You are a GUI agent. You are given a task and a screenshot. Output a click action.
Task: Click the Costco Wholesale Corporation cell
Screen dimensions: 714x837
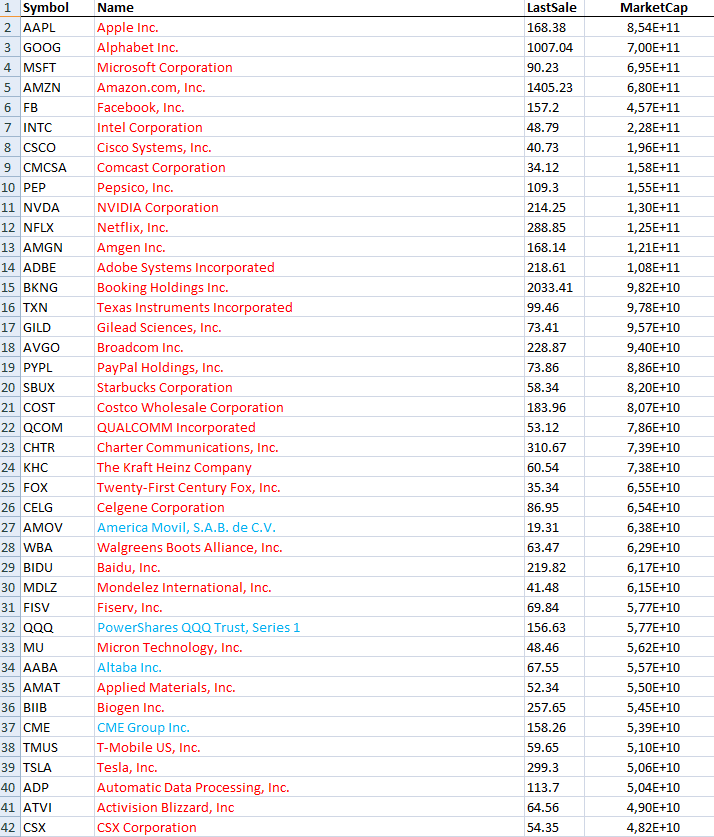coord(310,407)
